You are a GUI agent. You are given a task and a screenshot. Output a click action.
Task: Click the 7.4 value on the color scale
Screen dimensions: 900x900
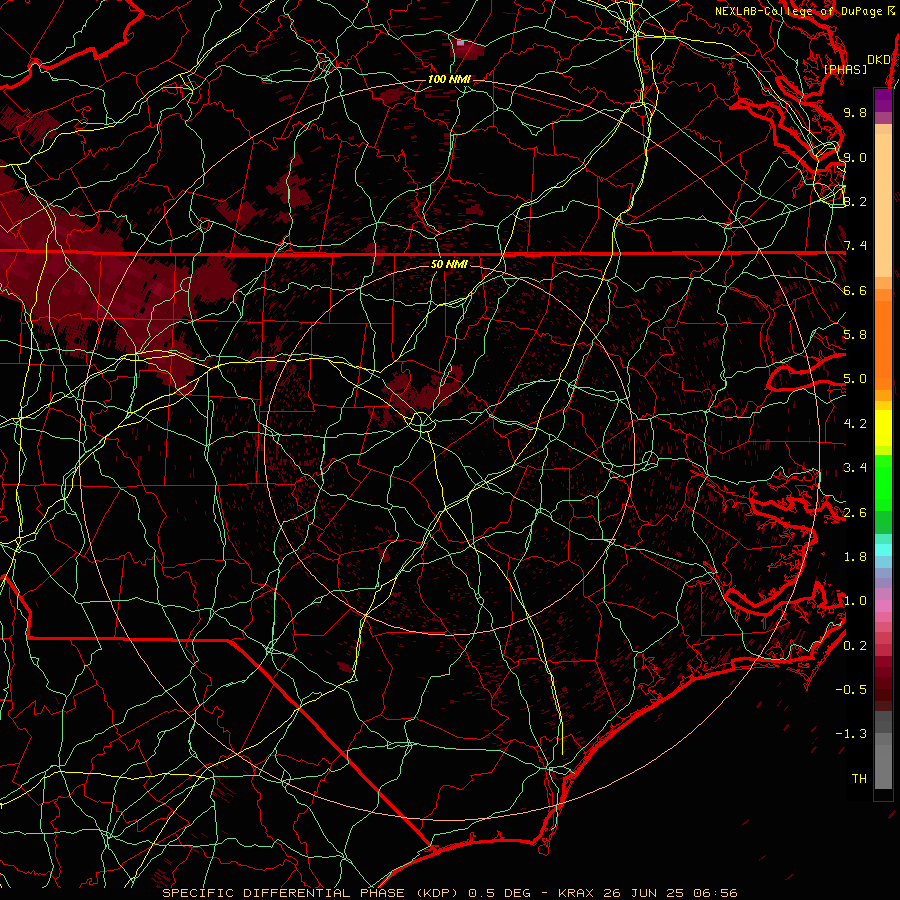tap(855, 246)
